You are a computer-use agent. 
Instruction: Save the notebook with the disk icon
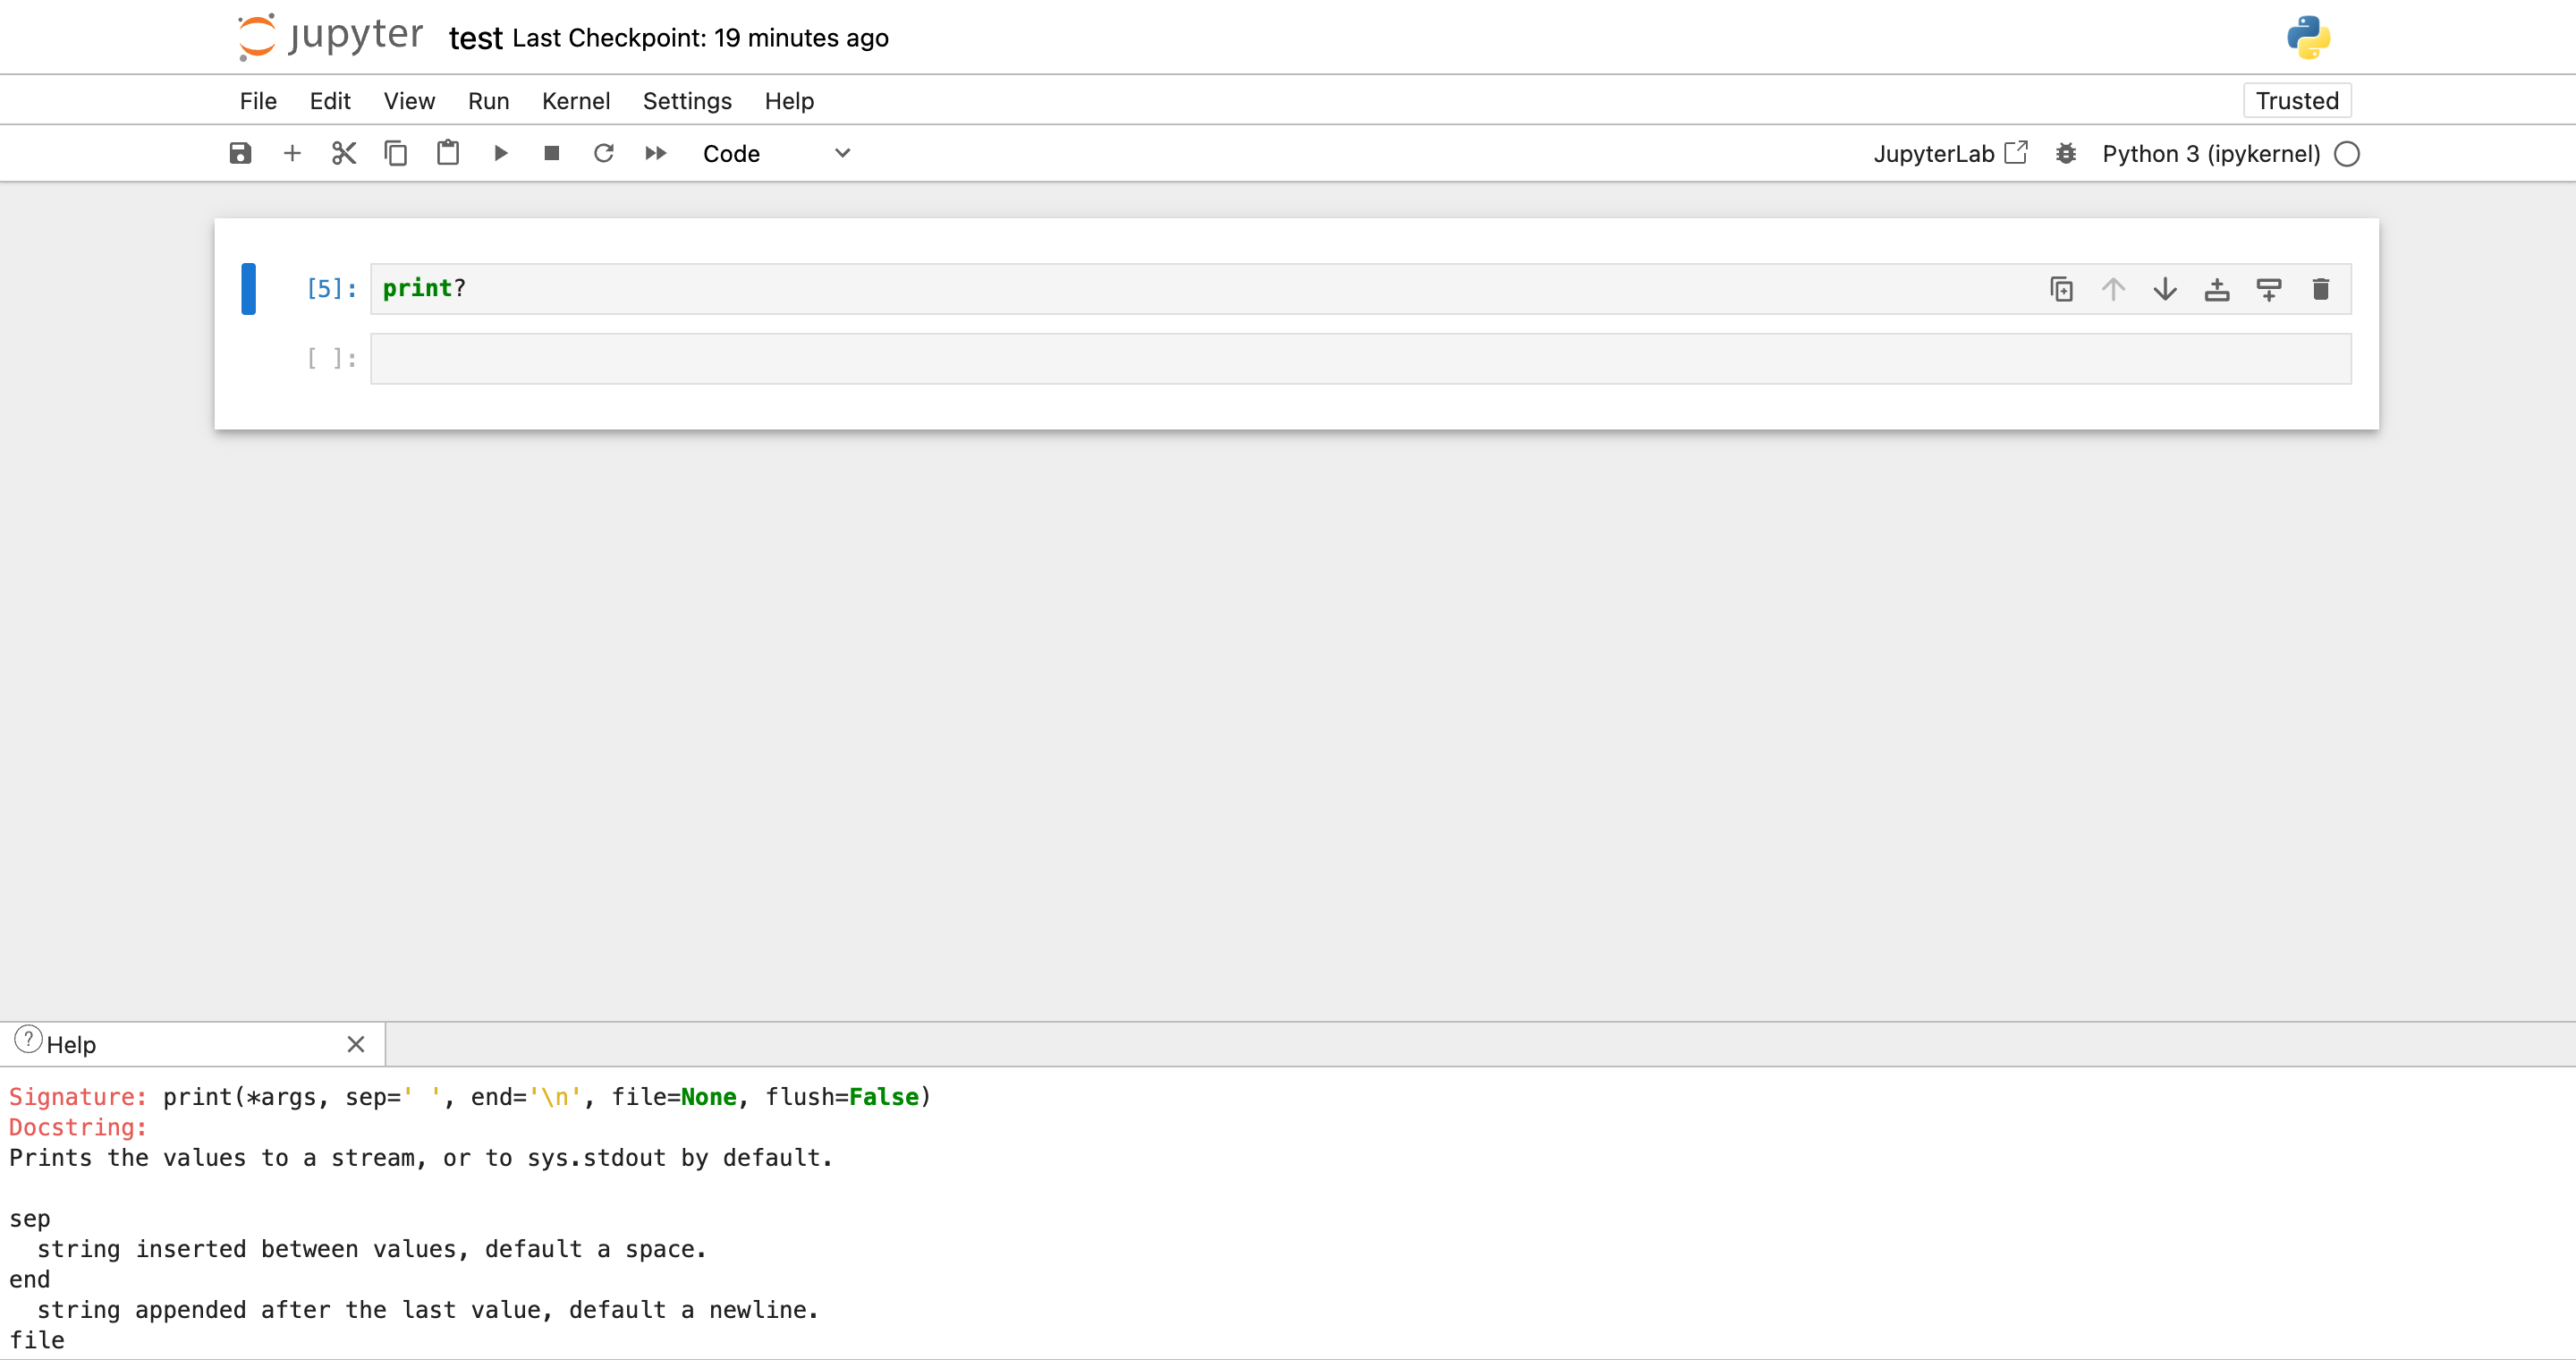click(x=240, y=153)
